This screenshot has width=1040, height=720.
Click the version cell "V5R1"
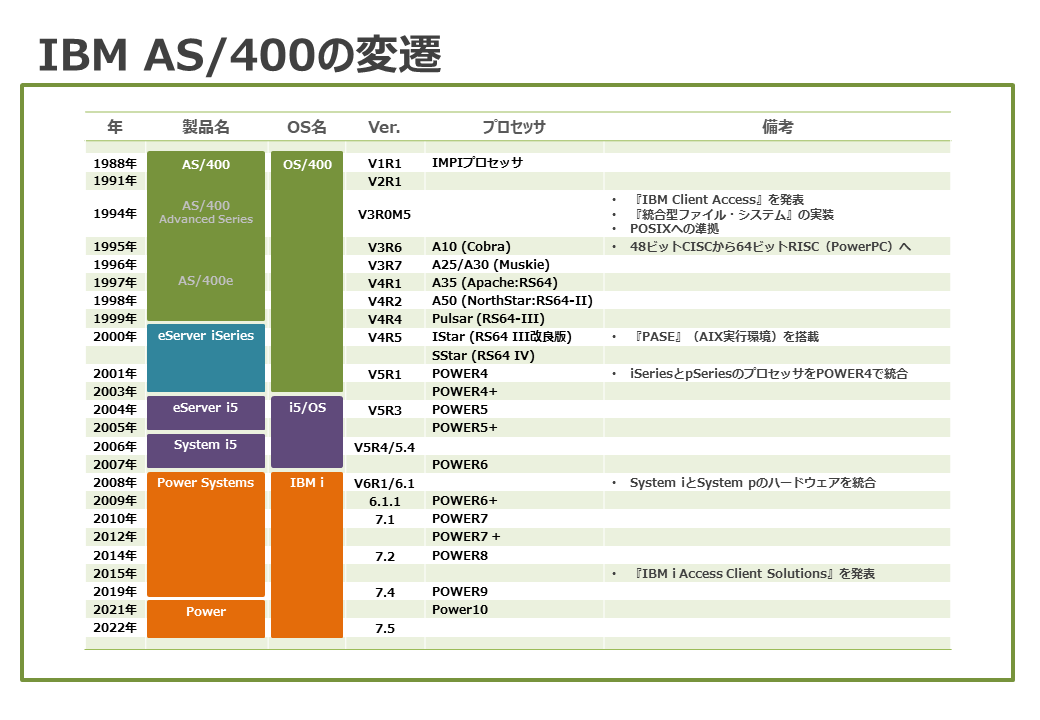point(385,375)
